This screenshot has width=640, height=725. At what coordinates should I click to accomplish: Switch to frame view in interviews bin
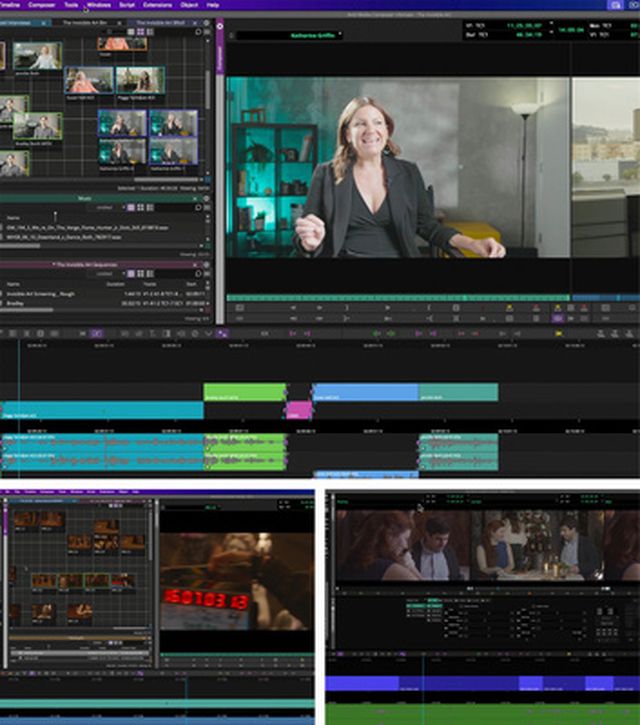141,31
